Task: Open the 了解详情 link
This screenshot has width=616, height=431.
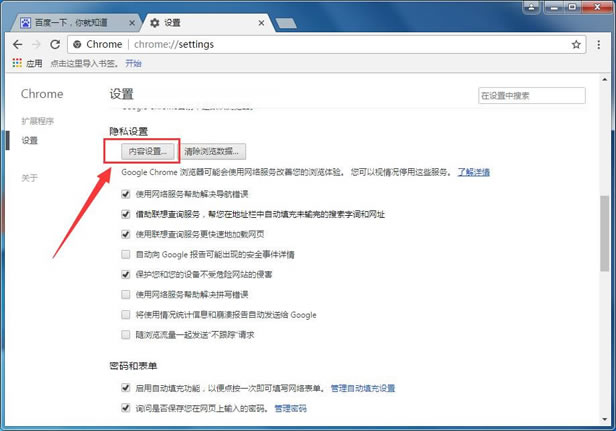Action: [x=474, y=172]
